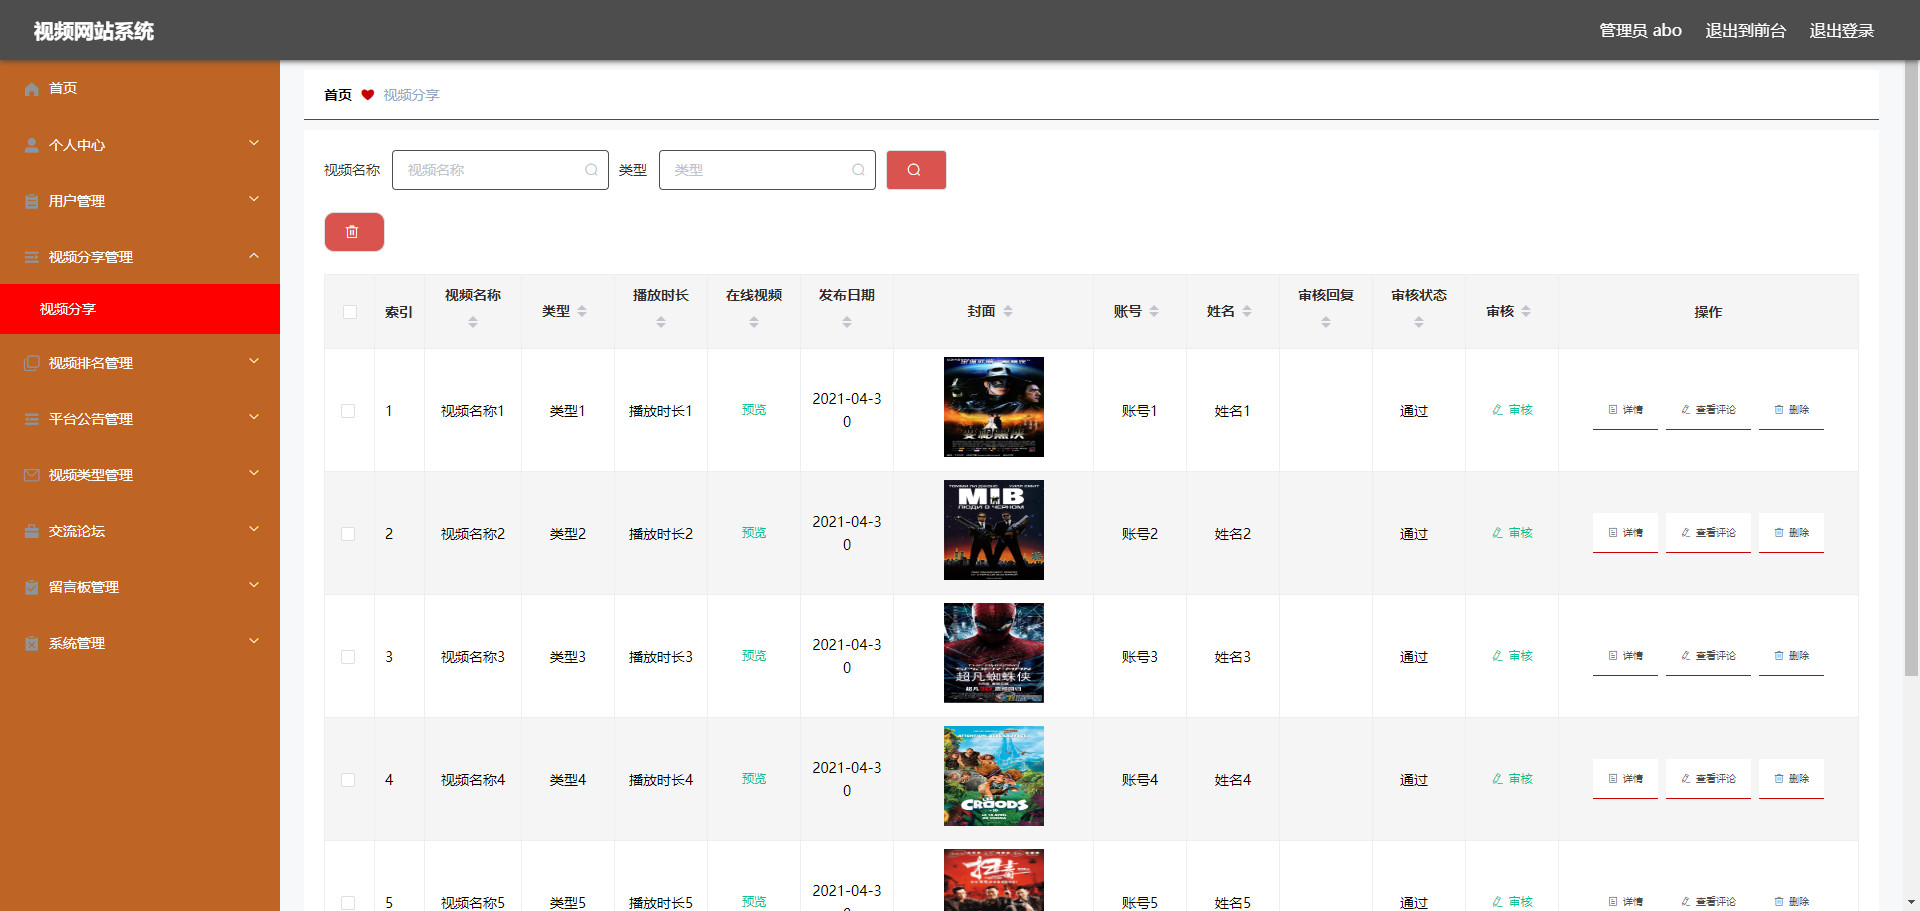Click the 视频类型管理 envelope icon
The image size is (1920, 911).
click(x=32, y=475)
